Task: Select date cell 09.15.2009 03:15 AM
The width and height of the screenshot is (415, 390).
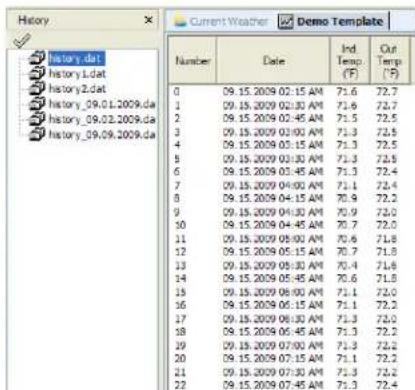Action: click(x=273, y=145)
